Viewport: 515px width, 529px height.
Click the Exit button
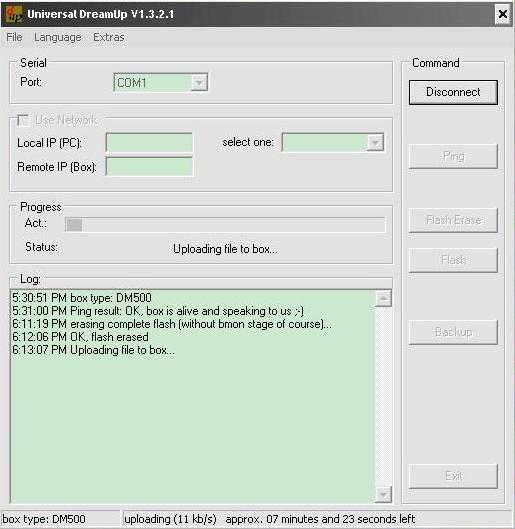[453, 476]
